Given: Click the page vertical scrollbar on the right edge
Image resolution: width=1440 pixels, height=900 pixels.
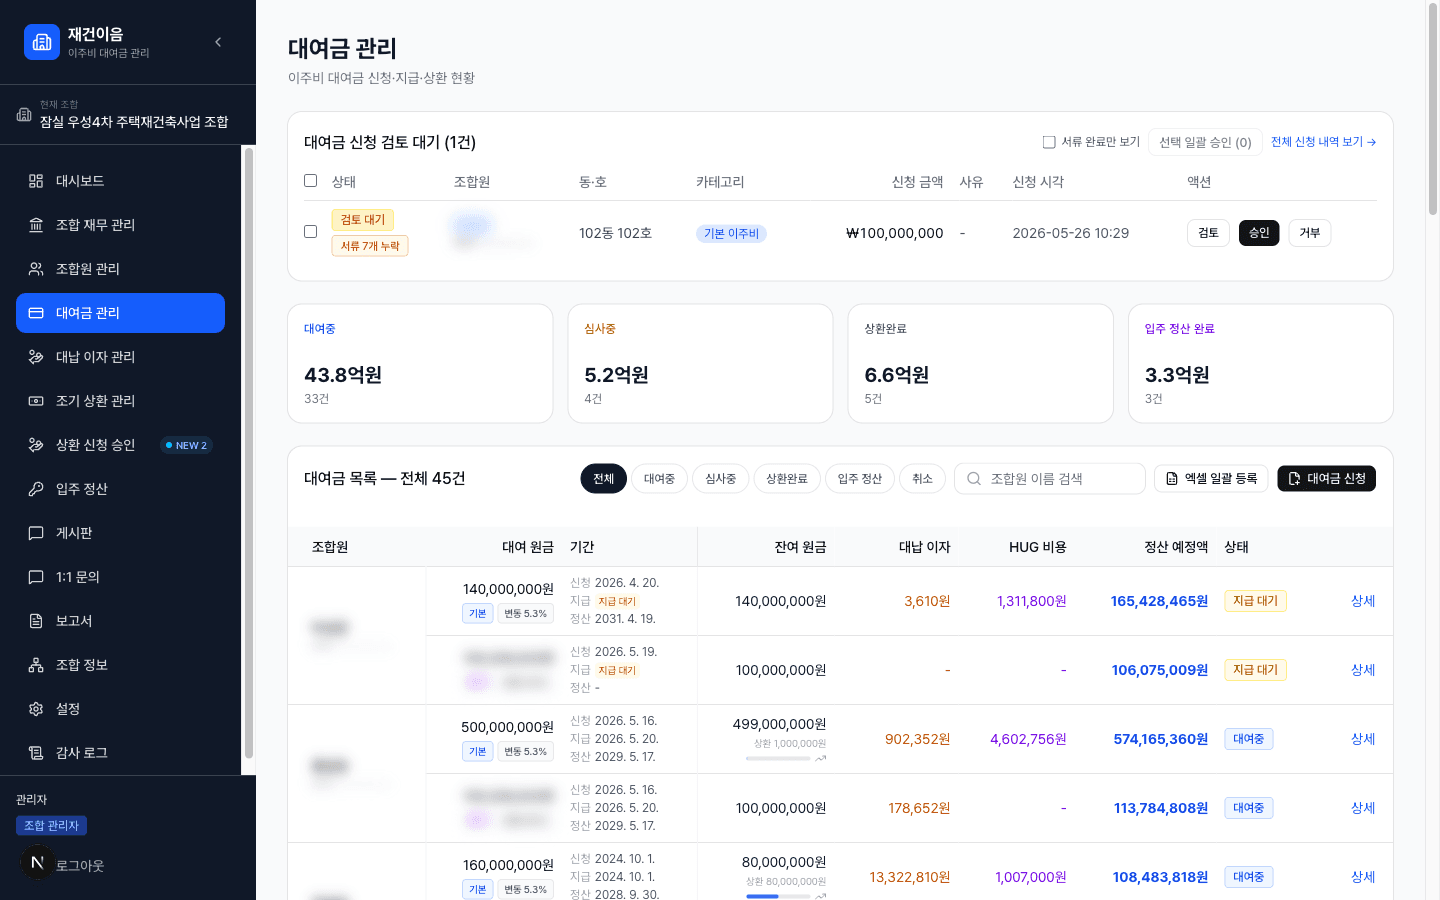Looking at the screenshot, I should click(1432, 110).
